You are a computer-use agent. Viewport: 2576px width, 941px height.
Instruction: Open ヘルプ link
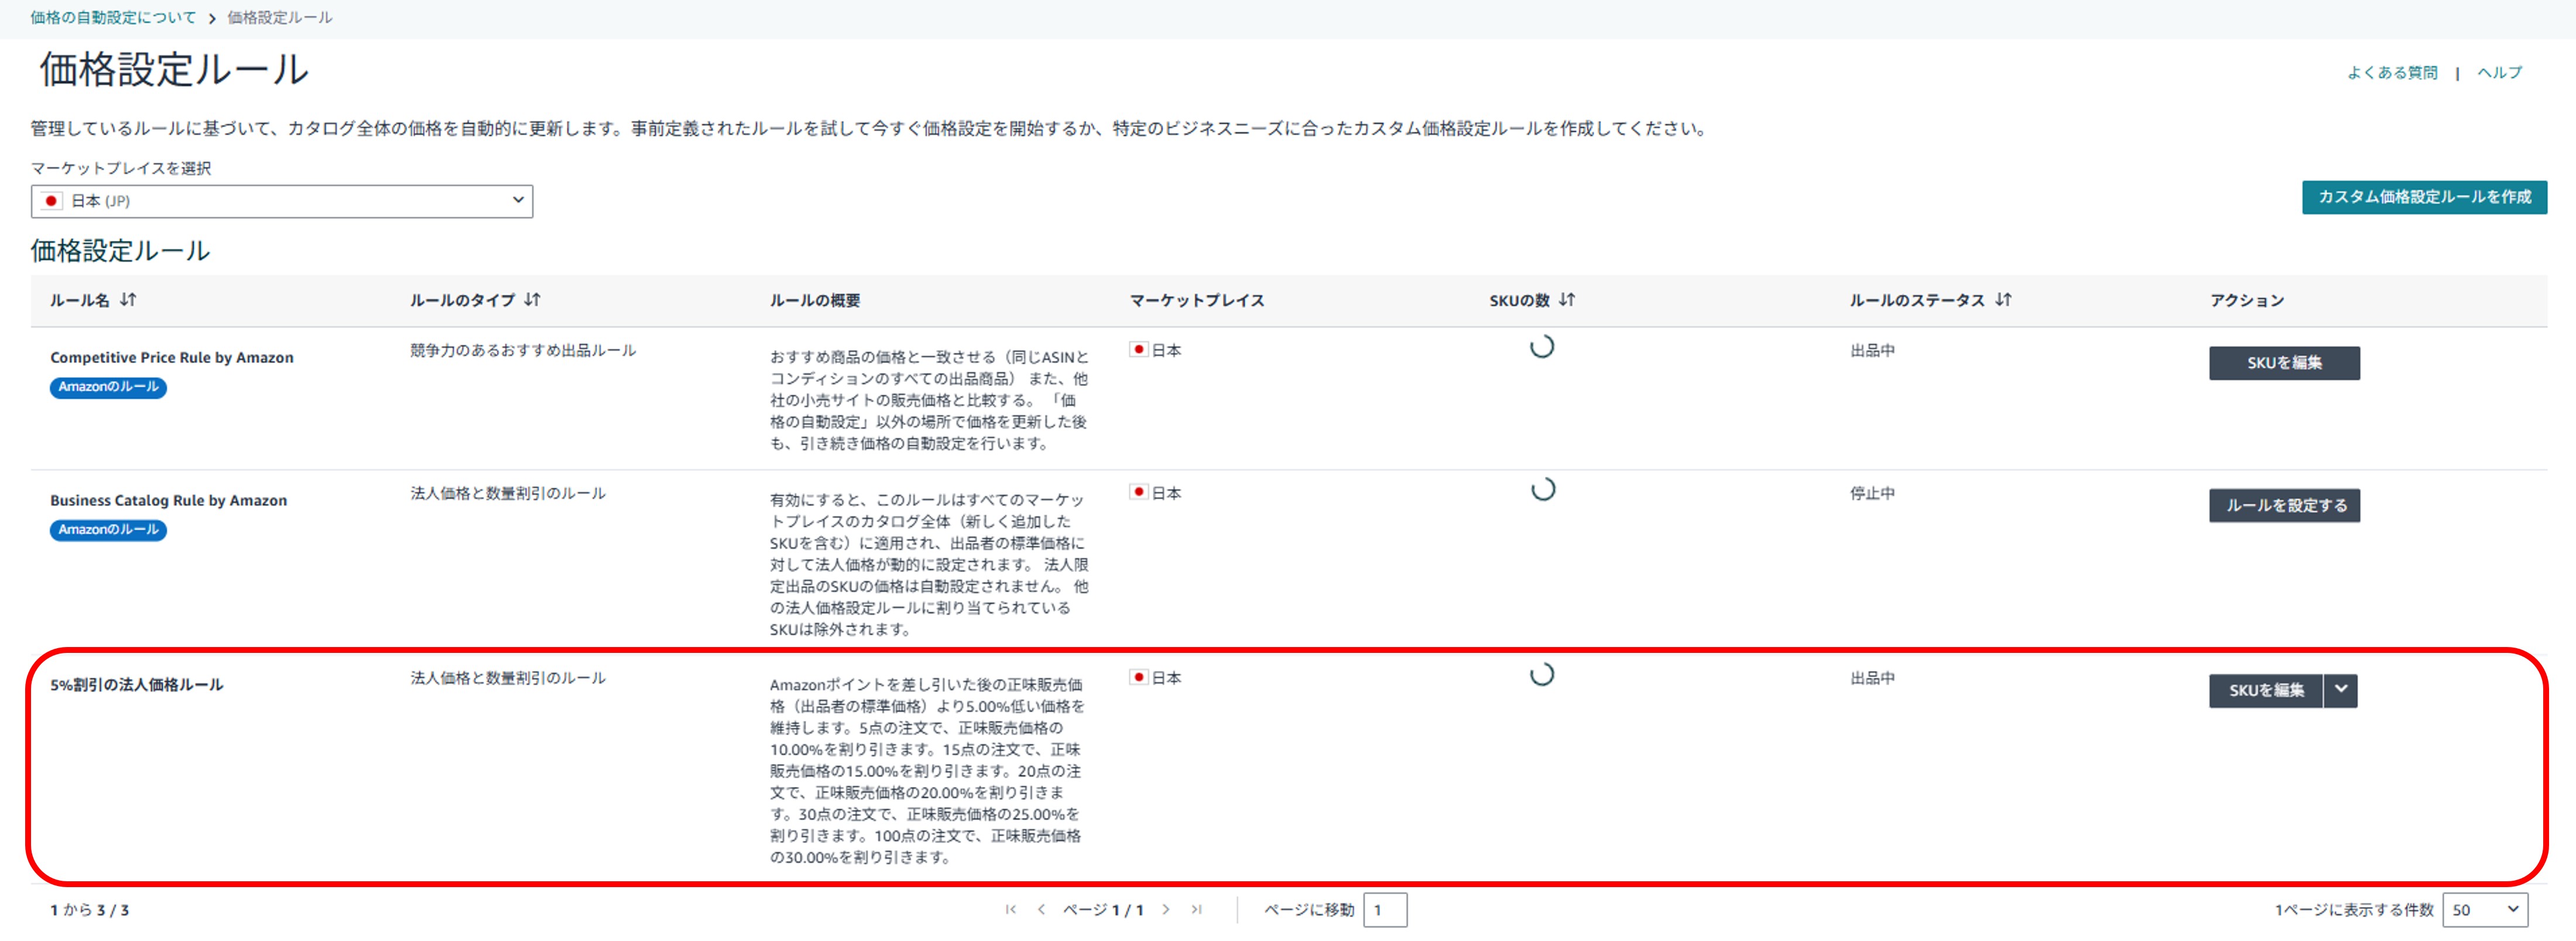pyautogui.click(x=2499, y=72)
